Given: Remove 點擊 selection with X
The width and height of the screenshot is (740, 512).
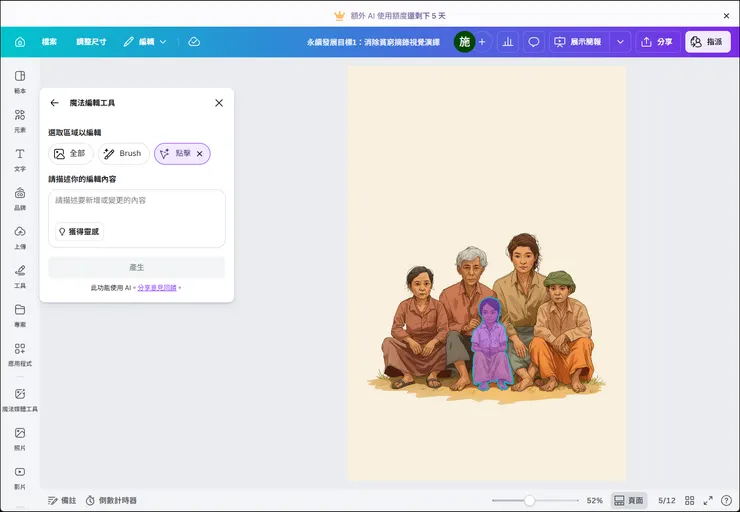Looking at the screenshot, I should click(200, 154).
